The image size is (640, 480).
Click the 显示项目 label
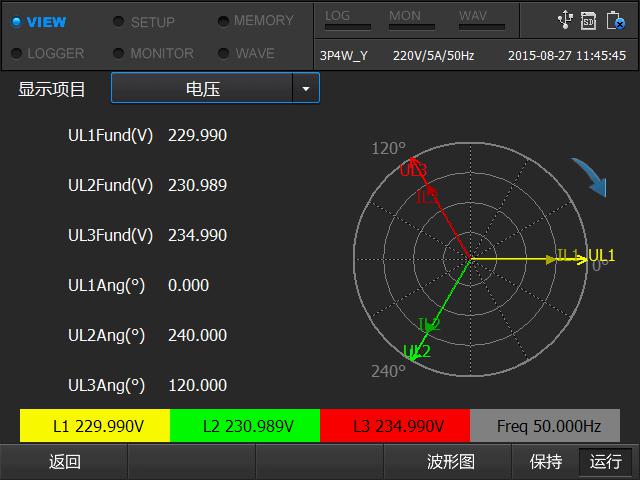[x=51, y=89]
